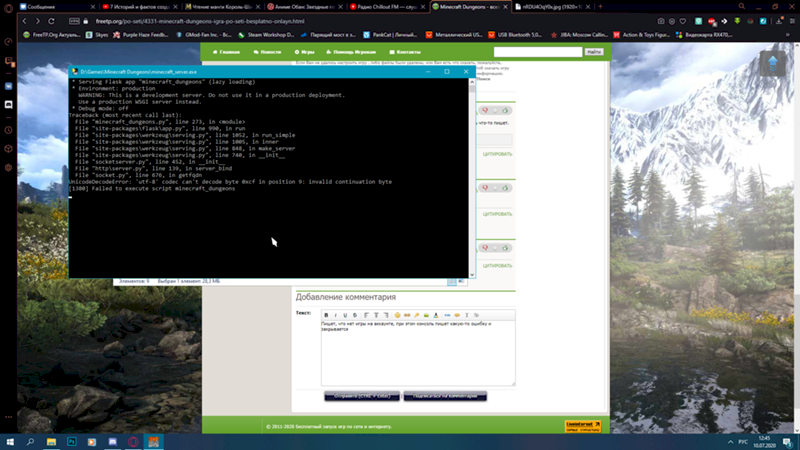The image size is (800, 450).
Task: Open the Purple Haze Feedb... bookmark
Action: tap(141, 35)
